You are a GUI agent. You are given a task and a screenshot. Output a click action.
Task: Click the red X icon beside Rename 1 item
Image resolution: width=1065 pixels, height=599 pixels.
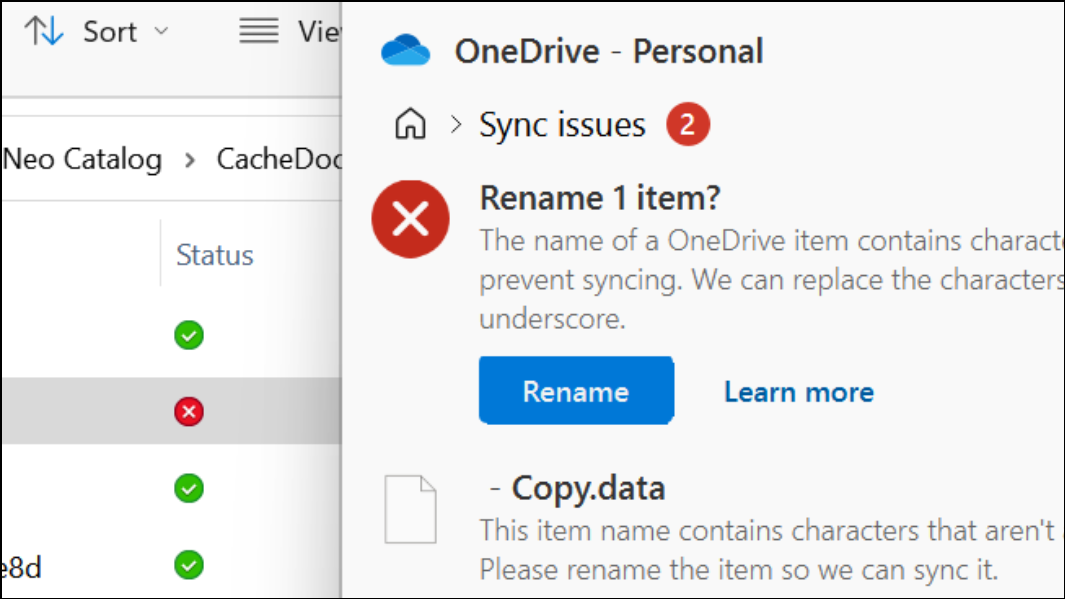pyautogui.click(x=410, y=218)
